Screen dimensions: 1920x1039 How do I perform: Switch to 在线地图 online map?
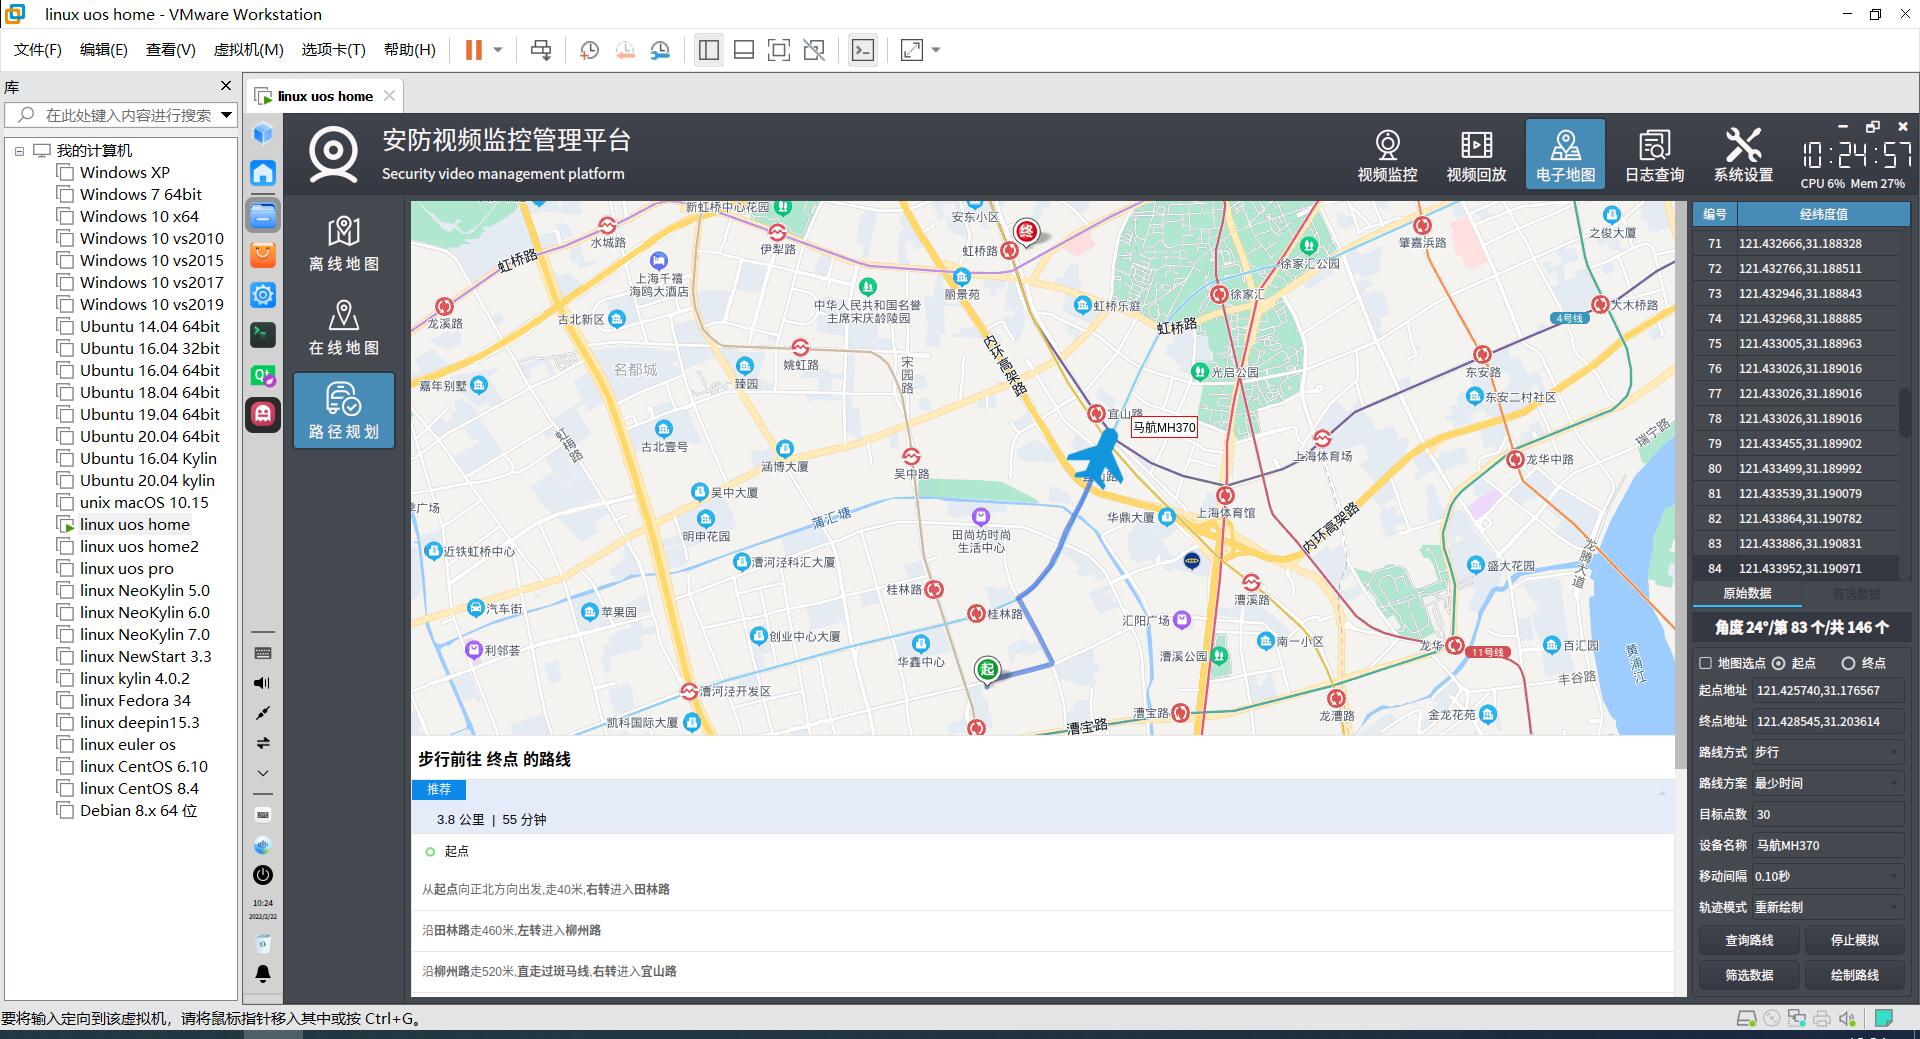pos(343,327)
